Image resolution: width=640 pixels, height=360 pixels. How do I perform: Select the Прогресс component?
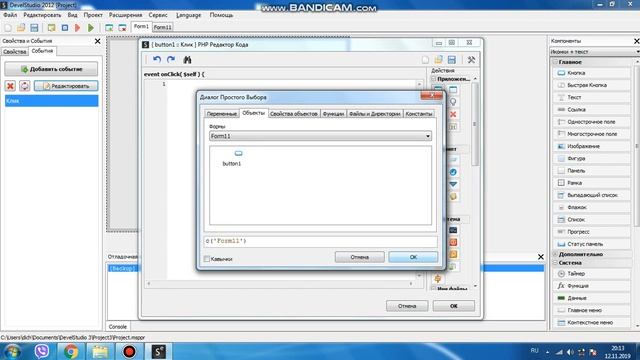pyautogui.click(x=592, y=232)
